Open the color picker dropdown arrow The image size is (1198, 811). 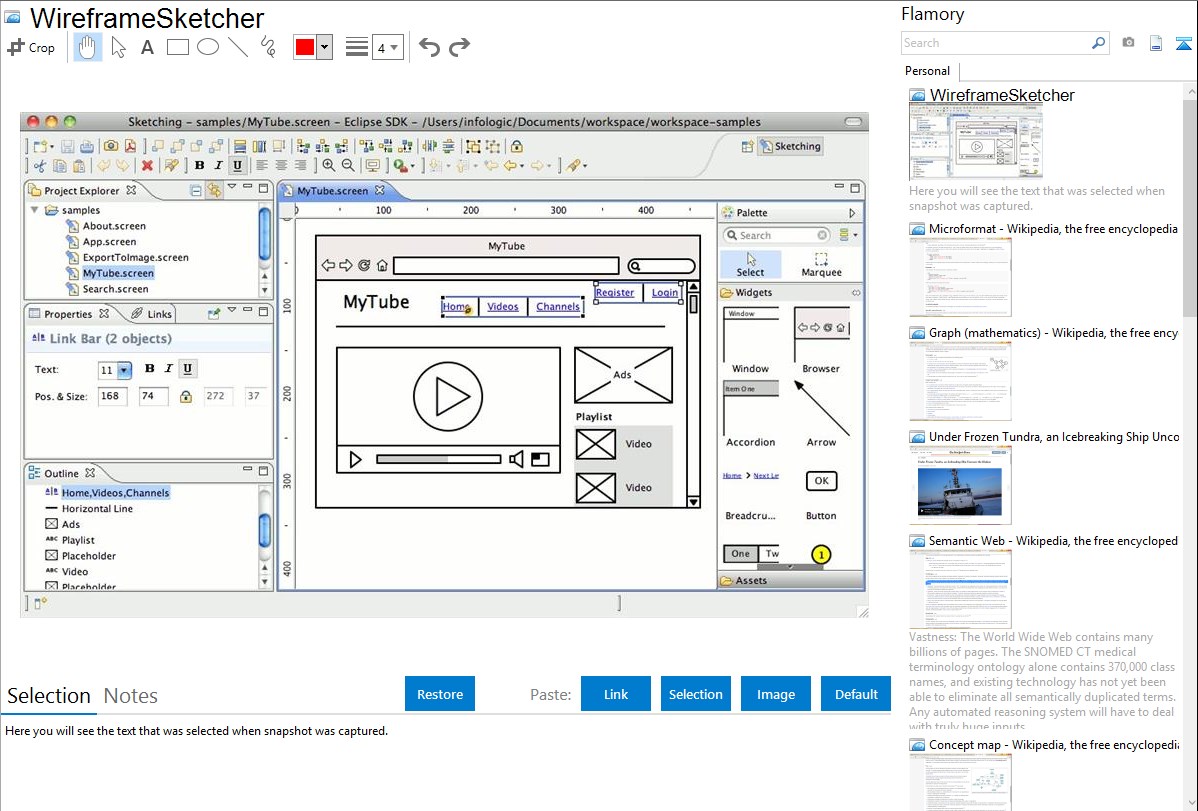tap(325, 47)
